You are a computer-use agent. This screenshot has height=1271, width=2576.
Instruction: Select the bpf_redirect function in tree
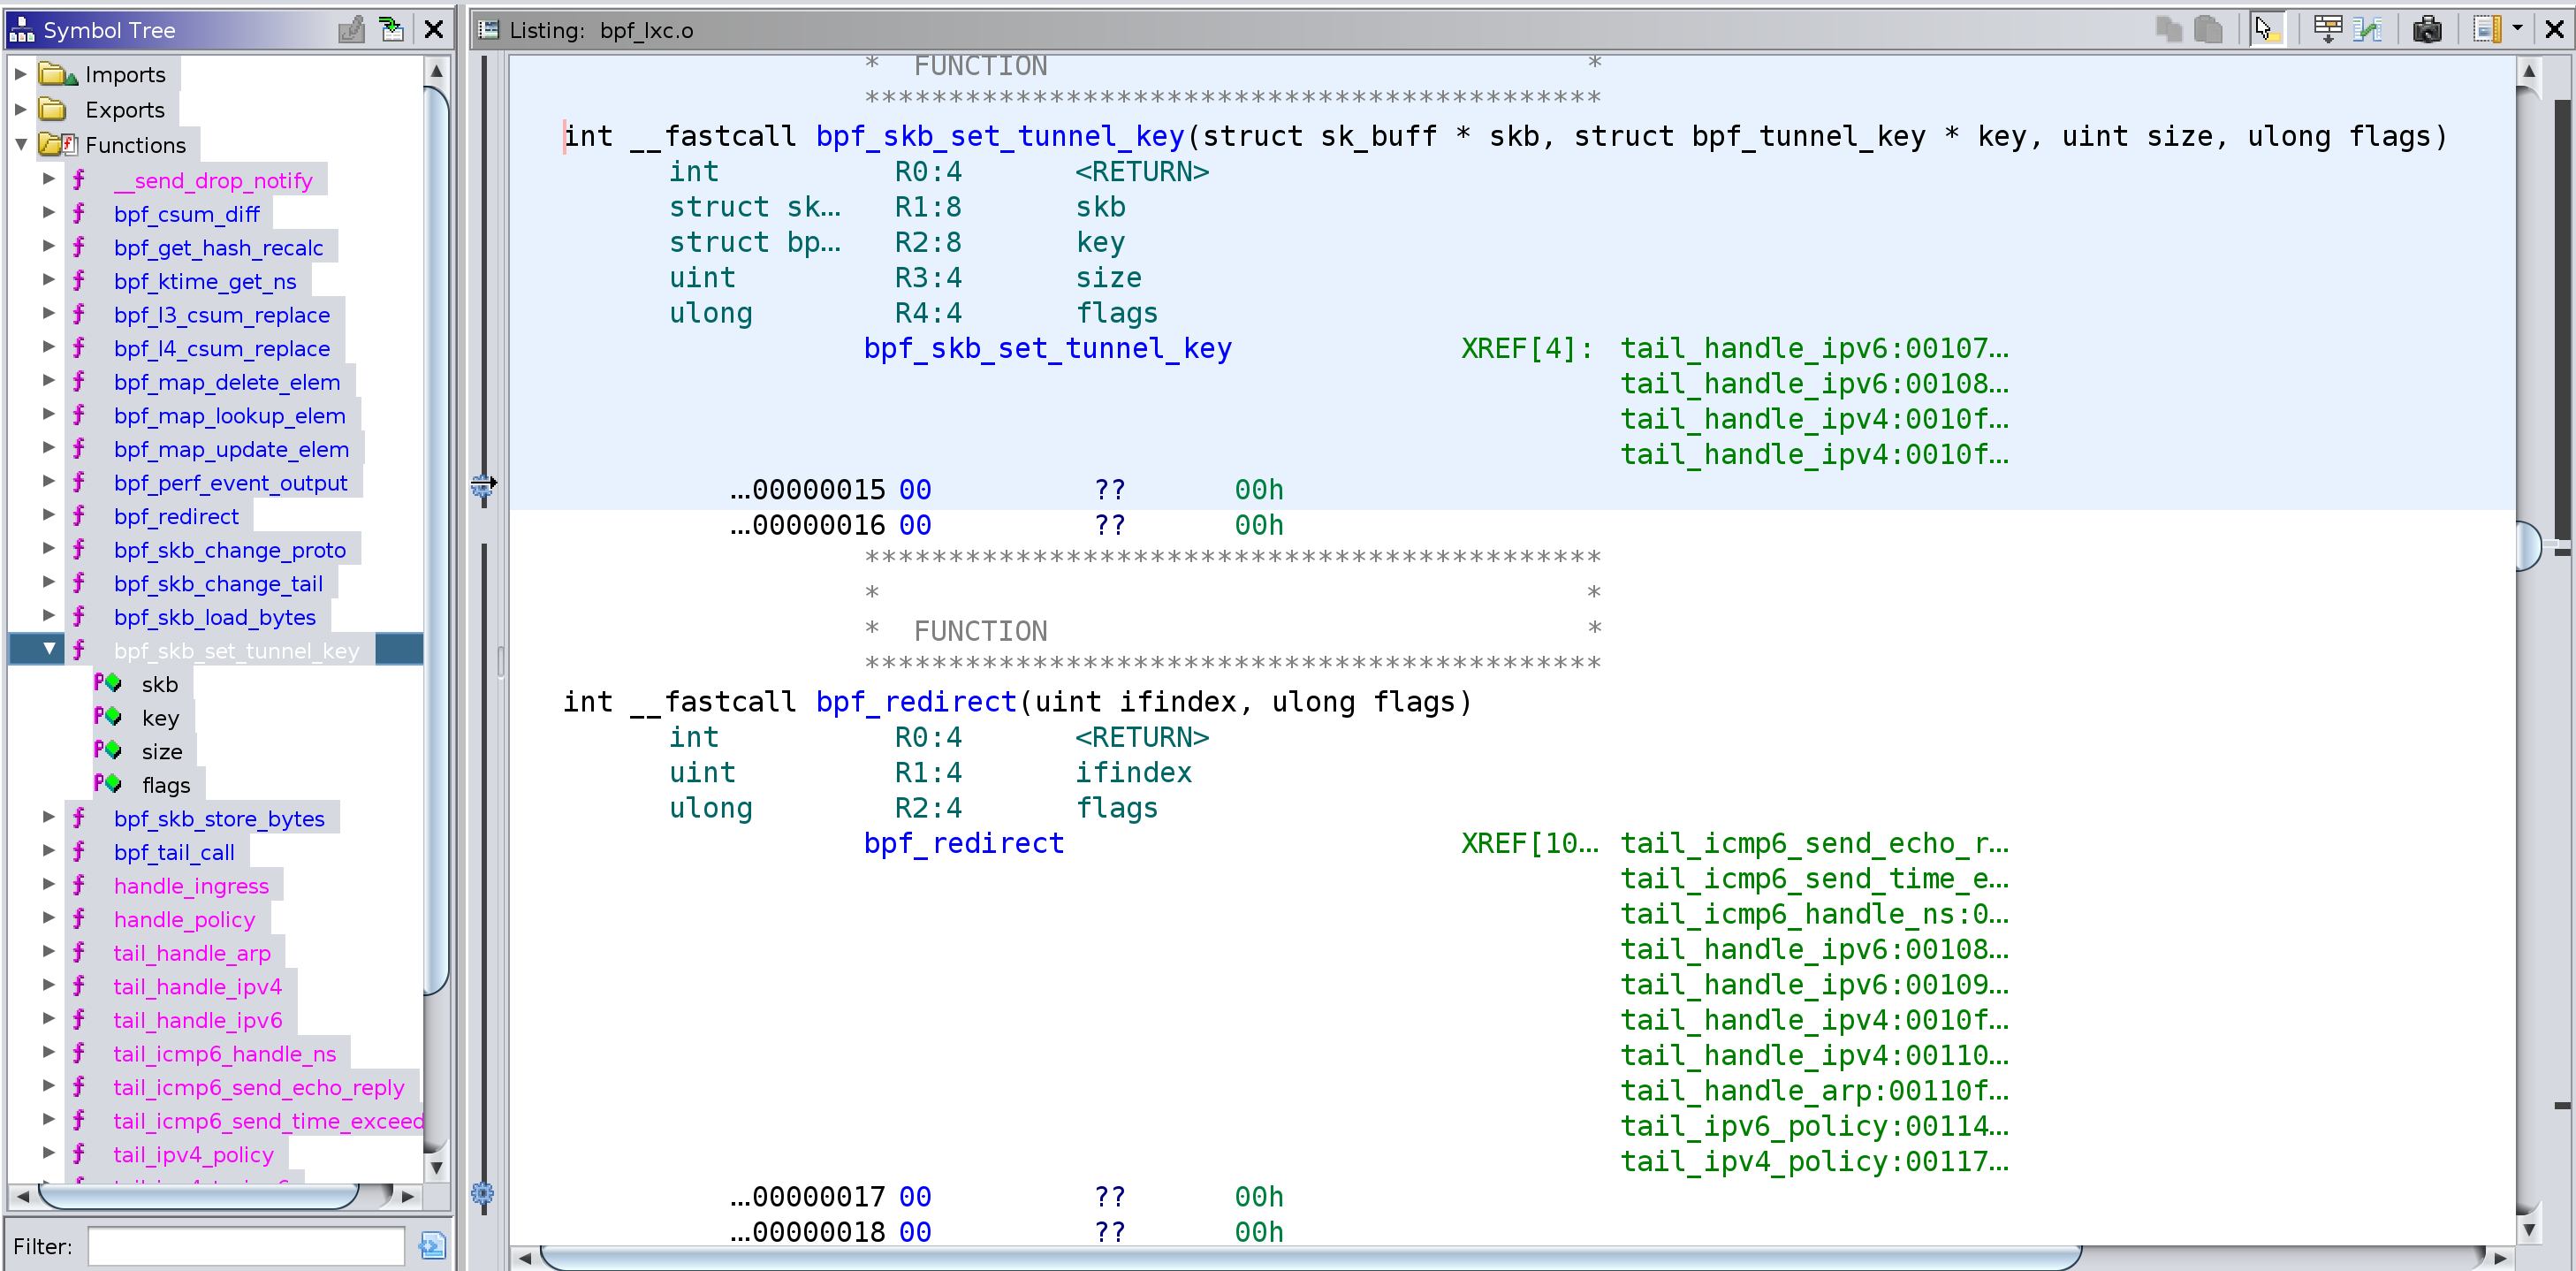pyautogui.click(x=176, y=517)
